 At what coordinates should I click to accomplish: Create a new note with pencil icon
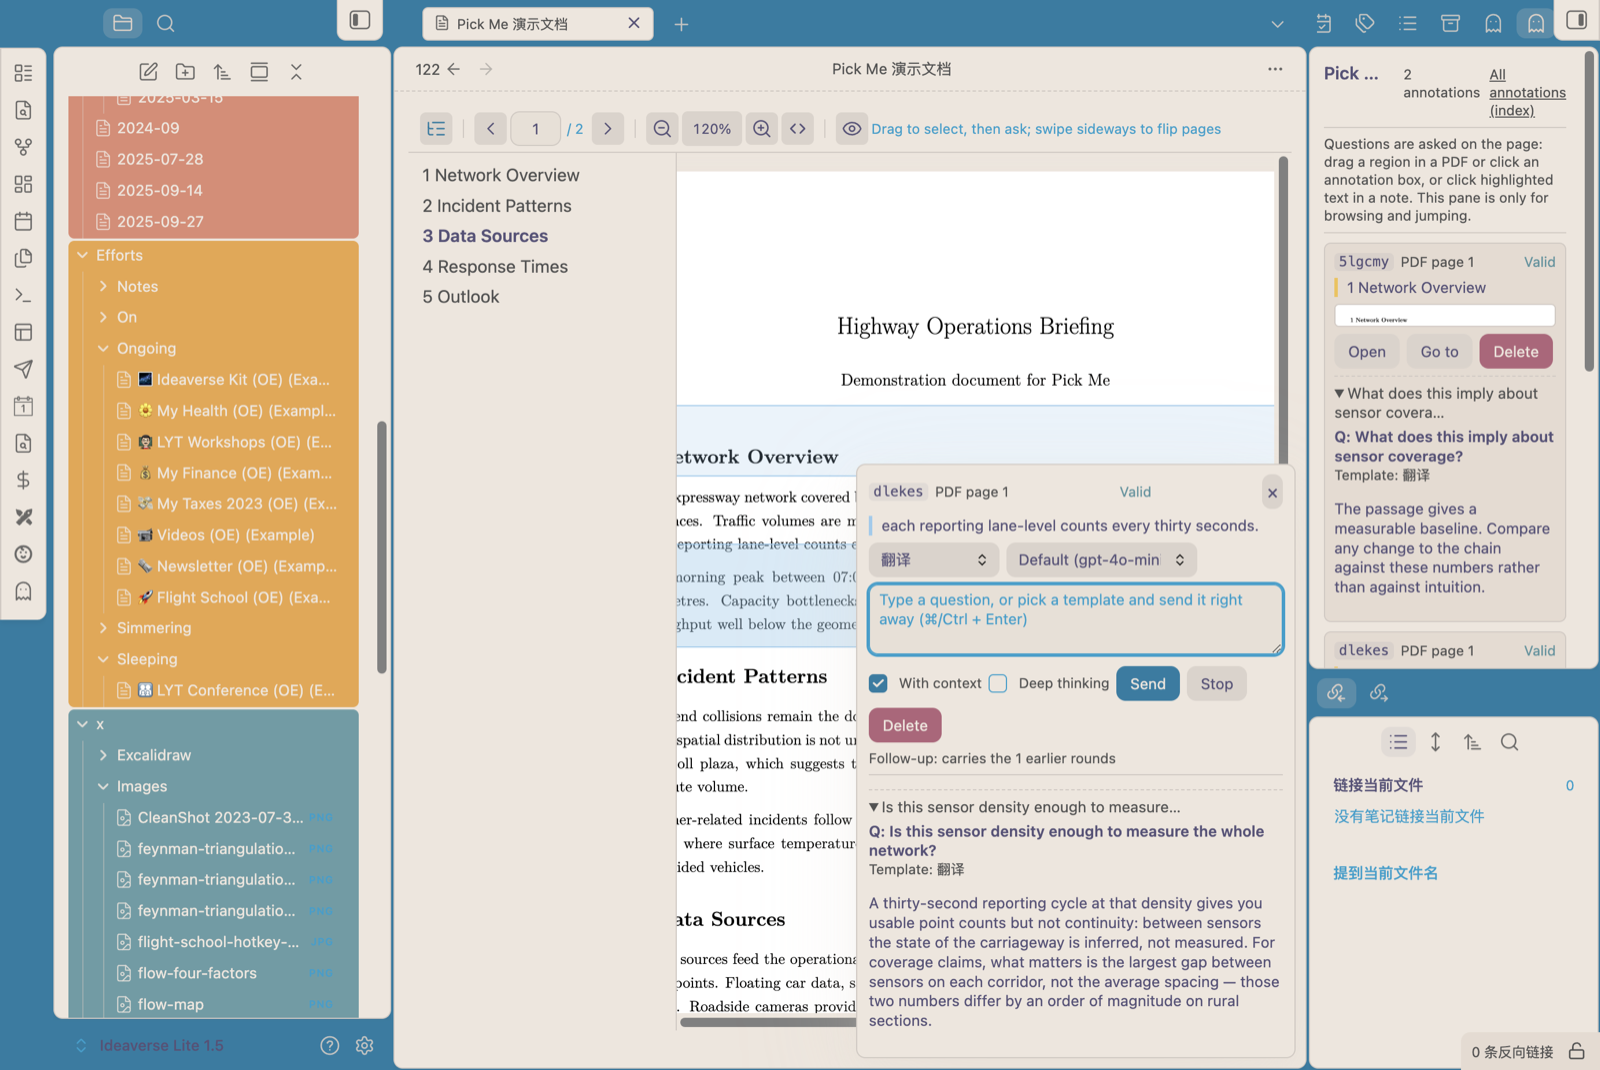pyautogui.click(x=148, y=72)
